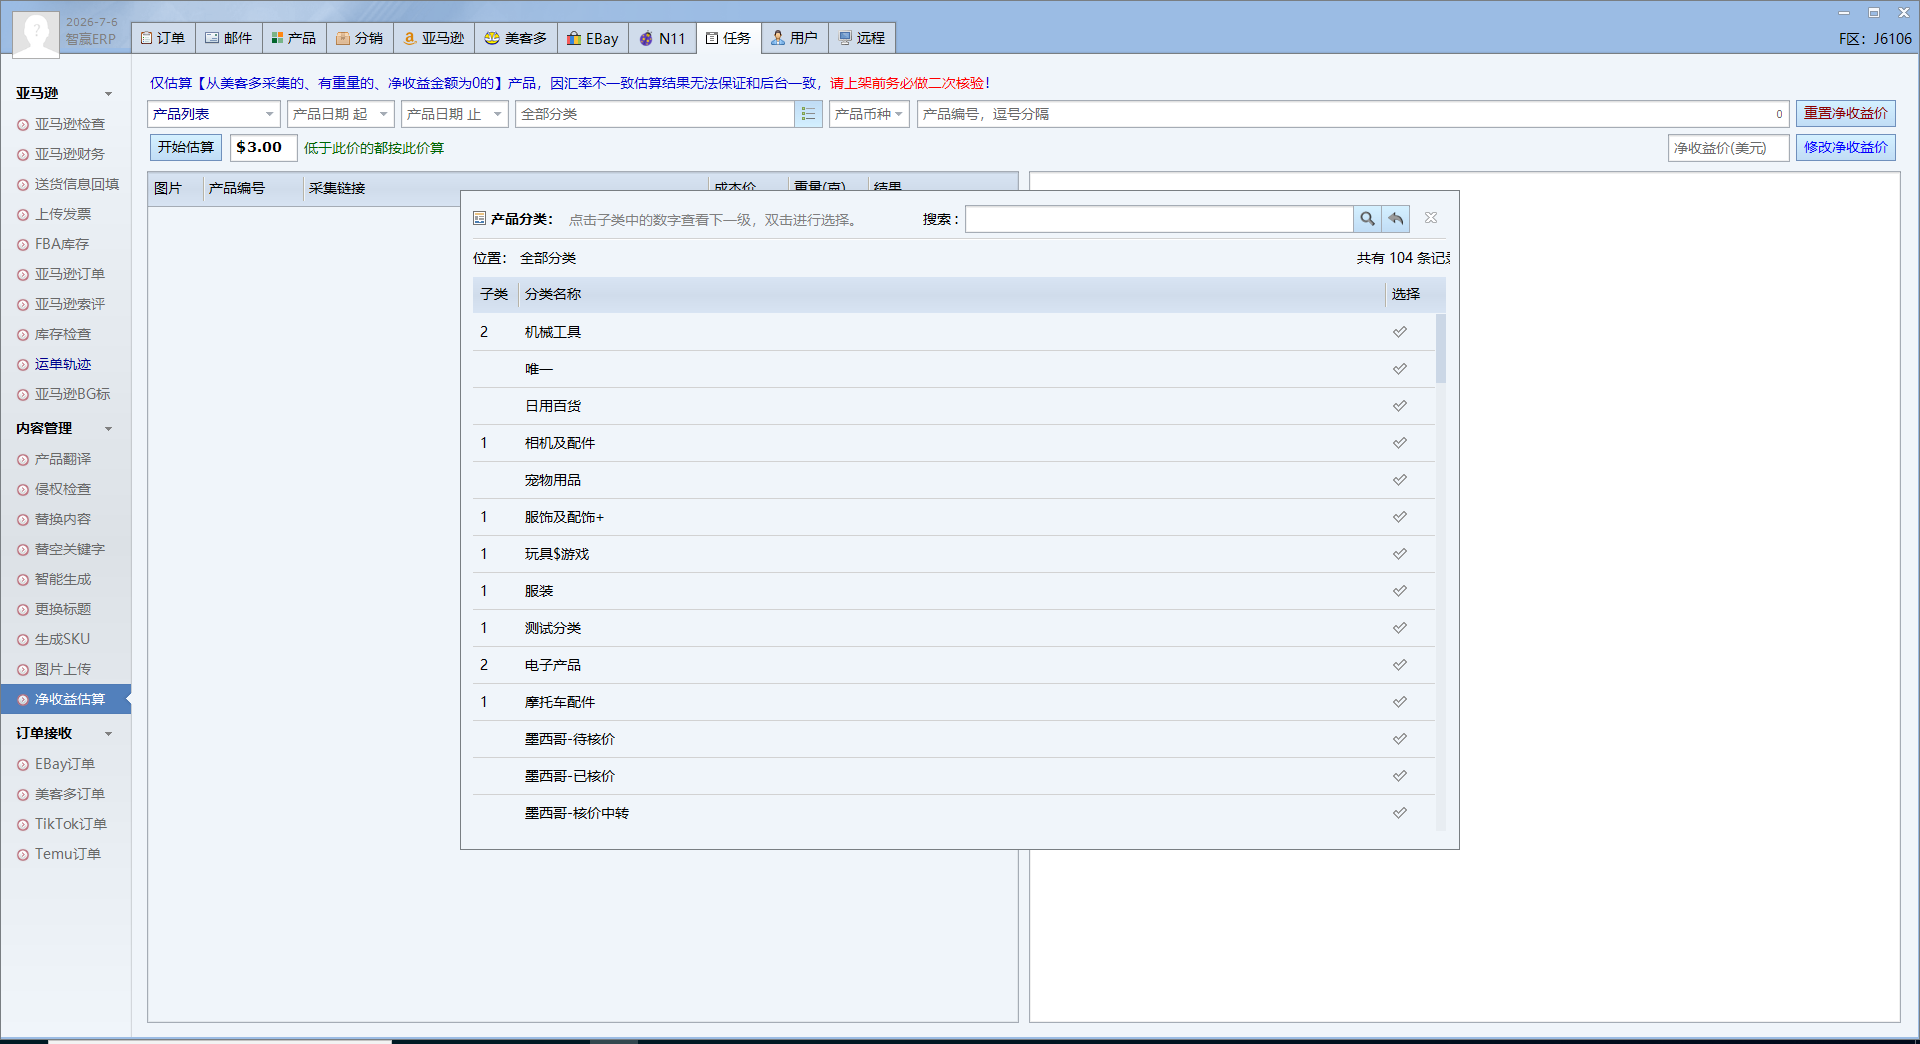The width and height of the screenshot is (1920, 1044).
Task: Open the 美客多 tab
Action: (516, 38)
